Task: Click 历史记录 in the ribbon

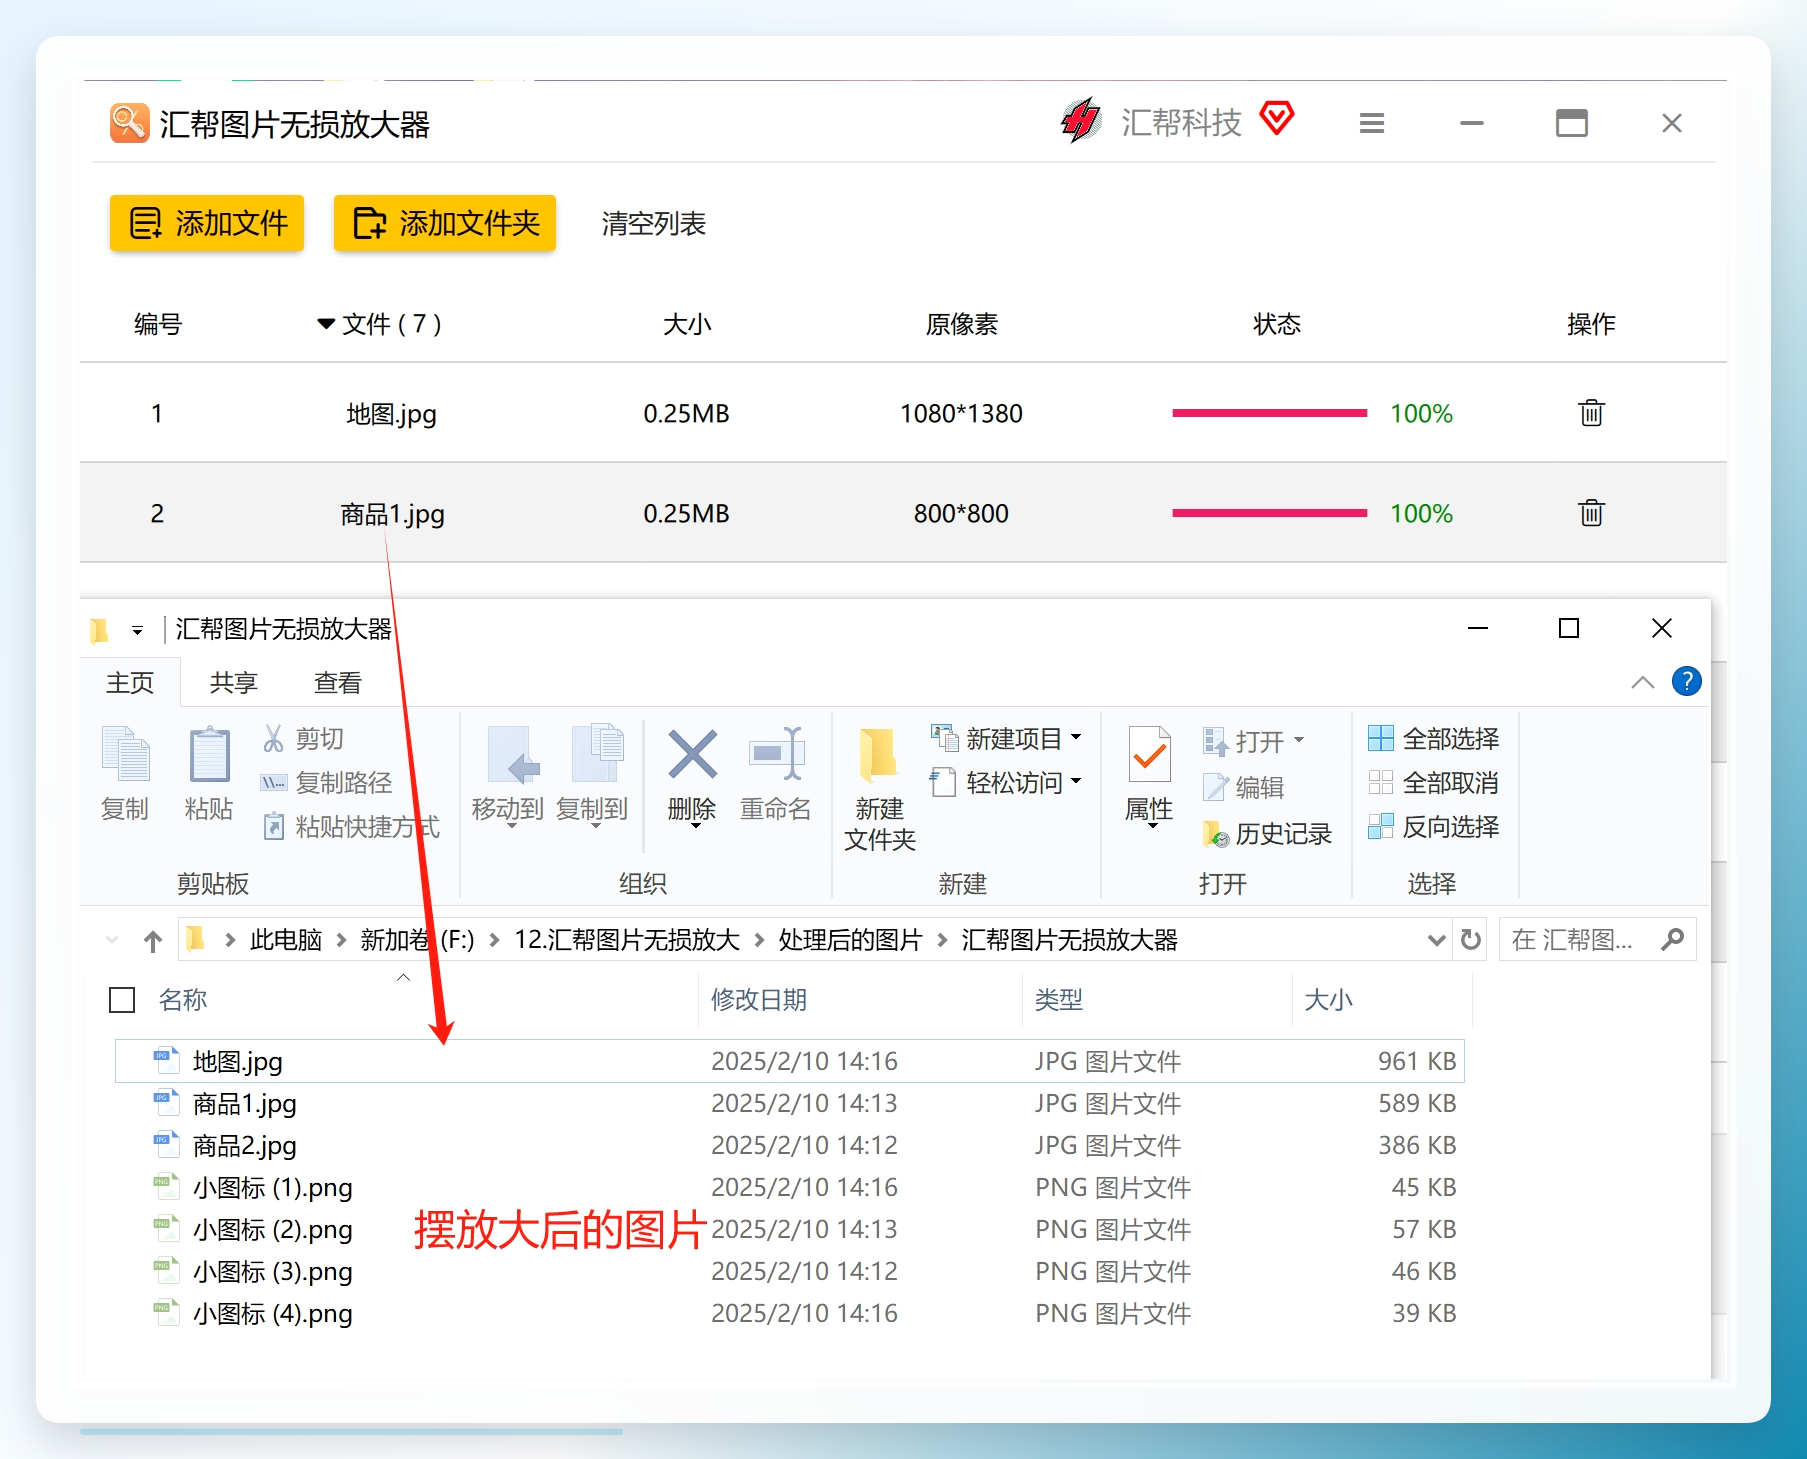Action: click(1267, 834)
